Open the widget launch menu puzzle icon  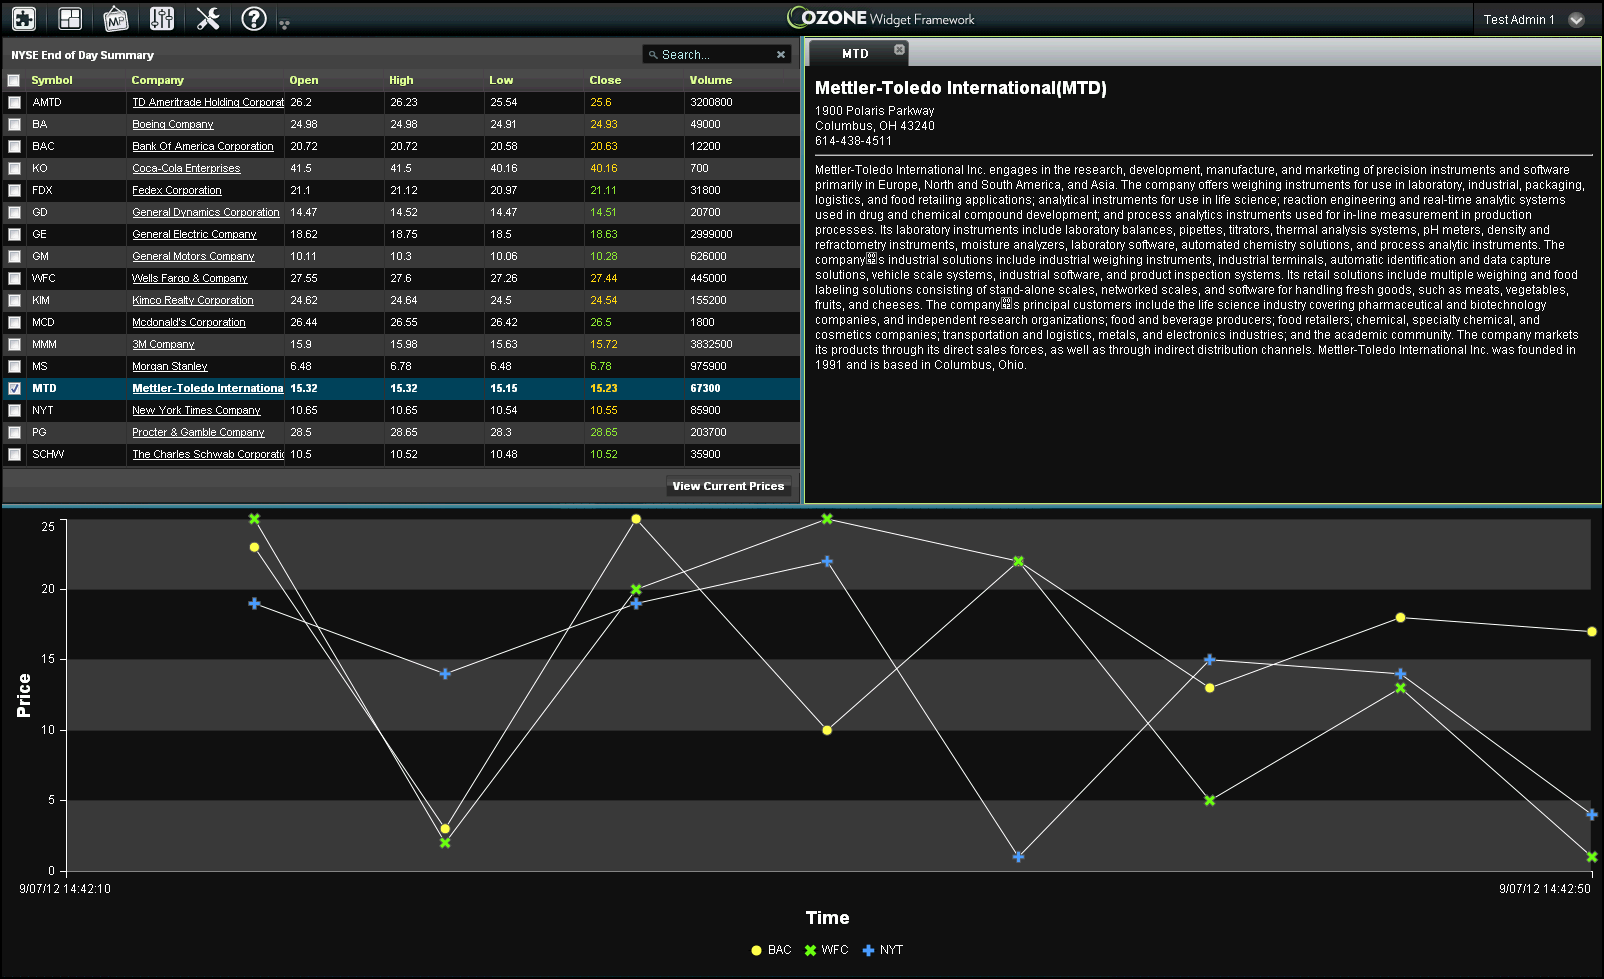[24, 18]
